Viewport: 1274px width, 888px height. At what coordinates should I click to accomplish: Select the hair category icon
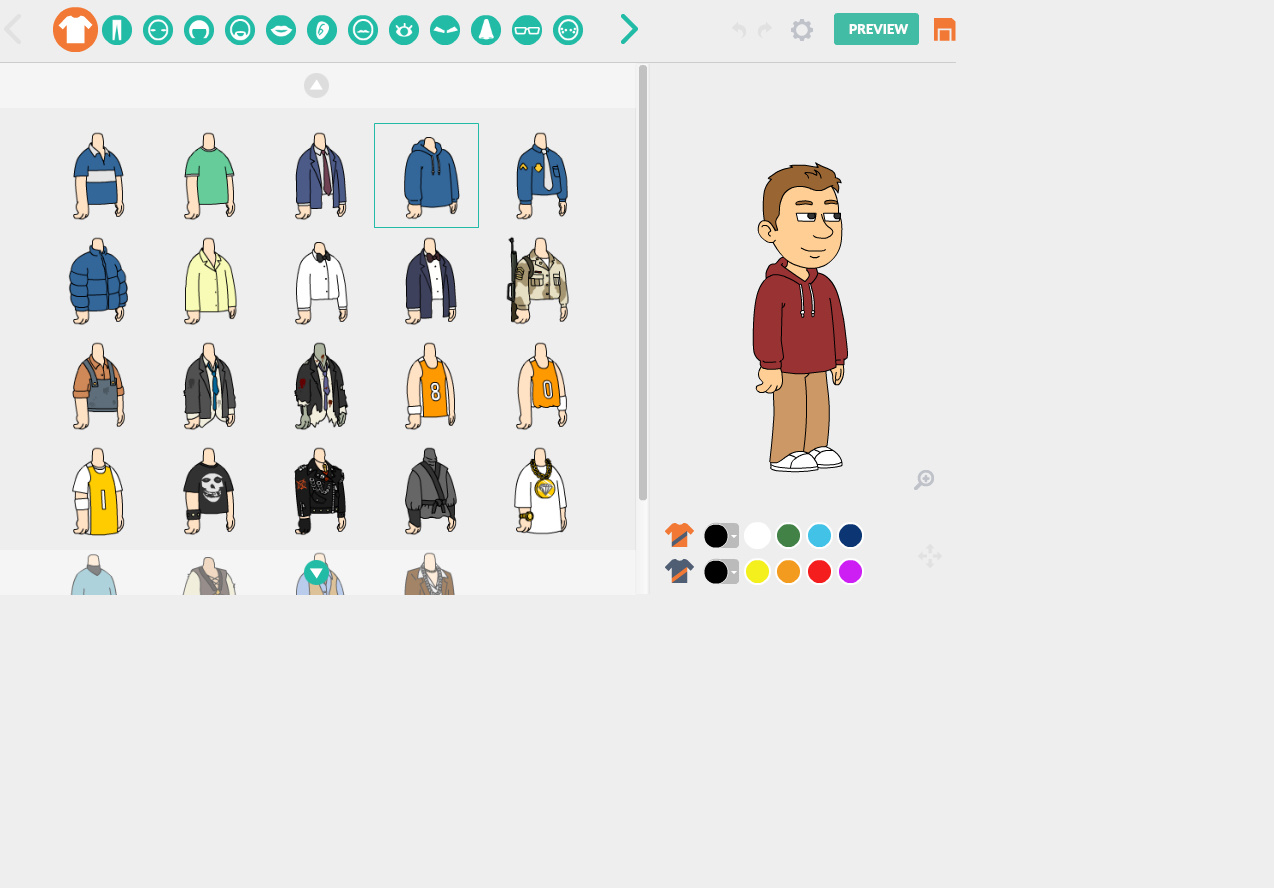[199, 29]
